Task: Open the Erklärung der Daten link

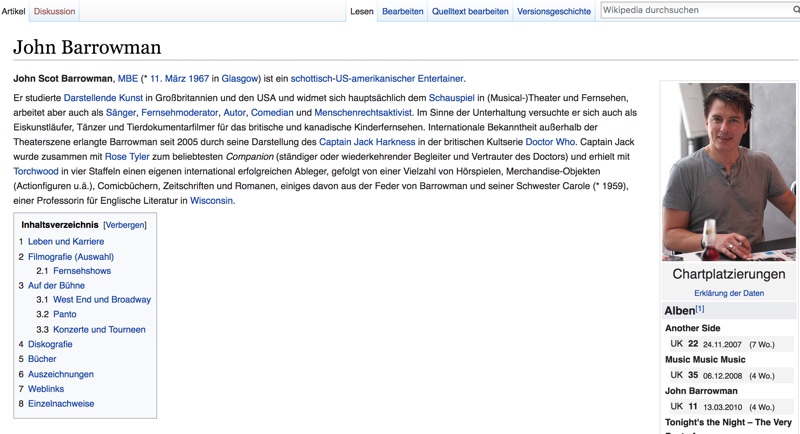Action: (729, 293)
